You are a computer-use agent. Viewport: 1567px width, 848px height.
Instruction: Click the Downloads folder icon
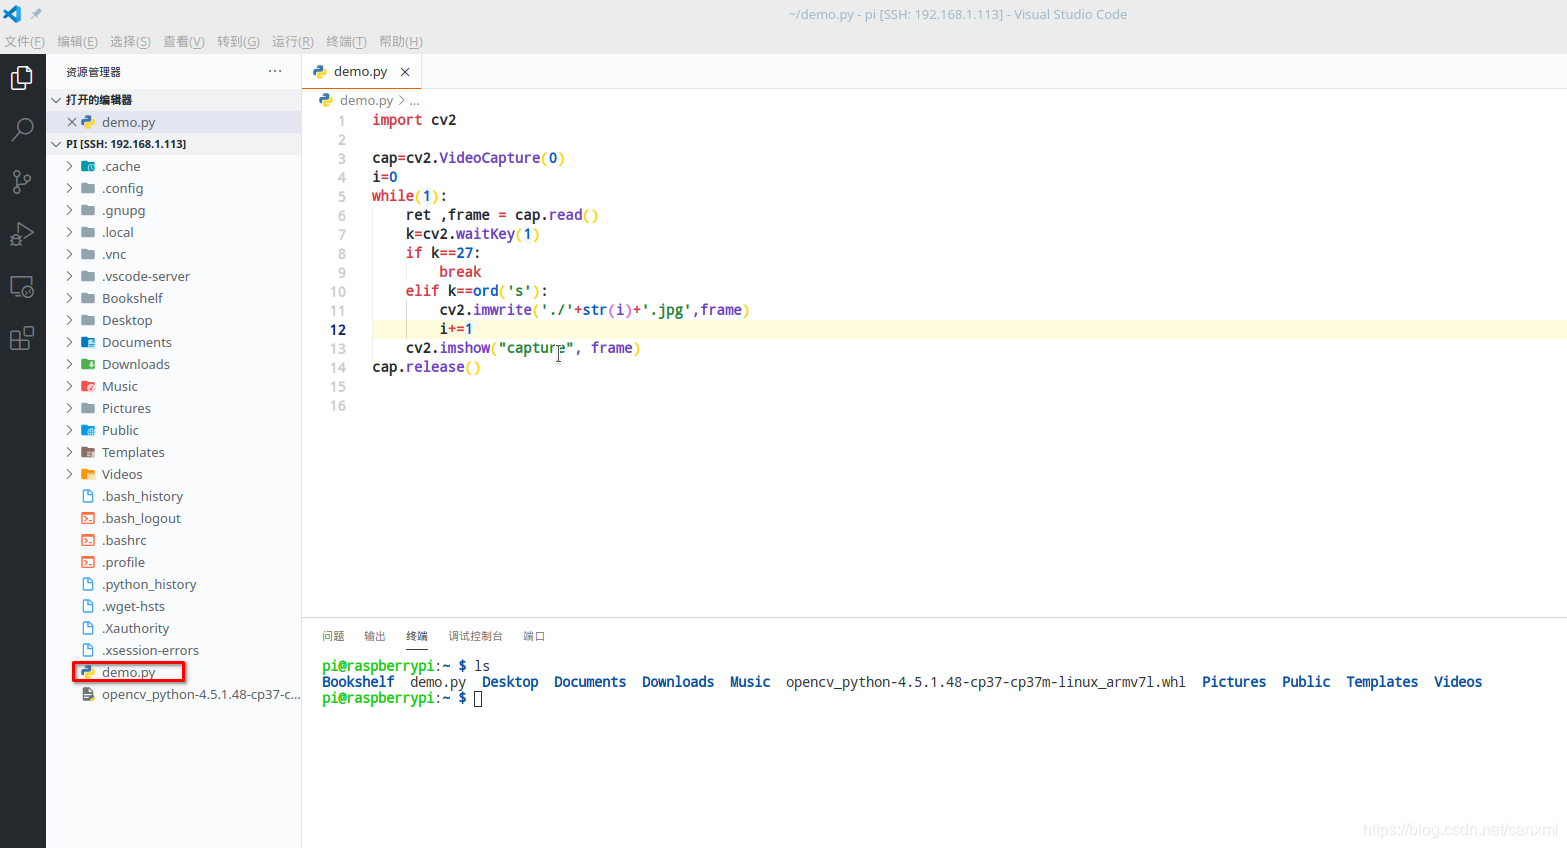click(x=88, y=364)
